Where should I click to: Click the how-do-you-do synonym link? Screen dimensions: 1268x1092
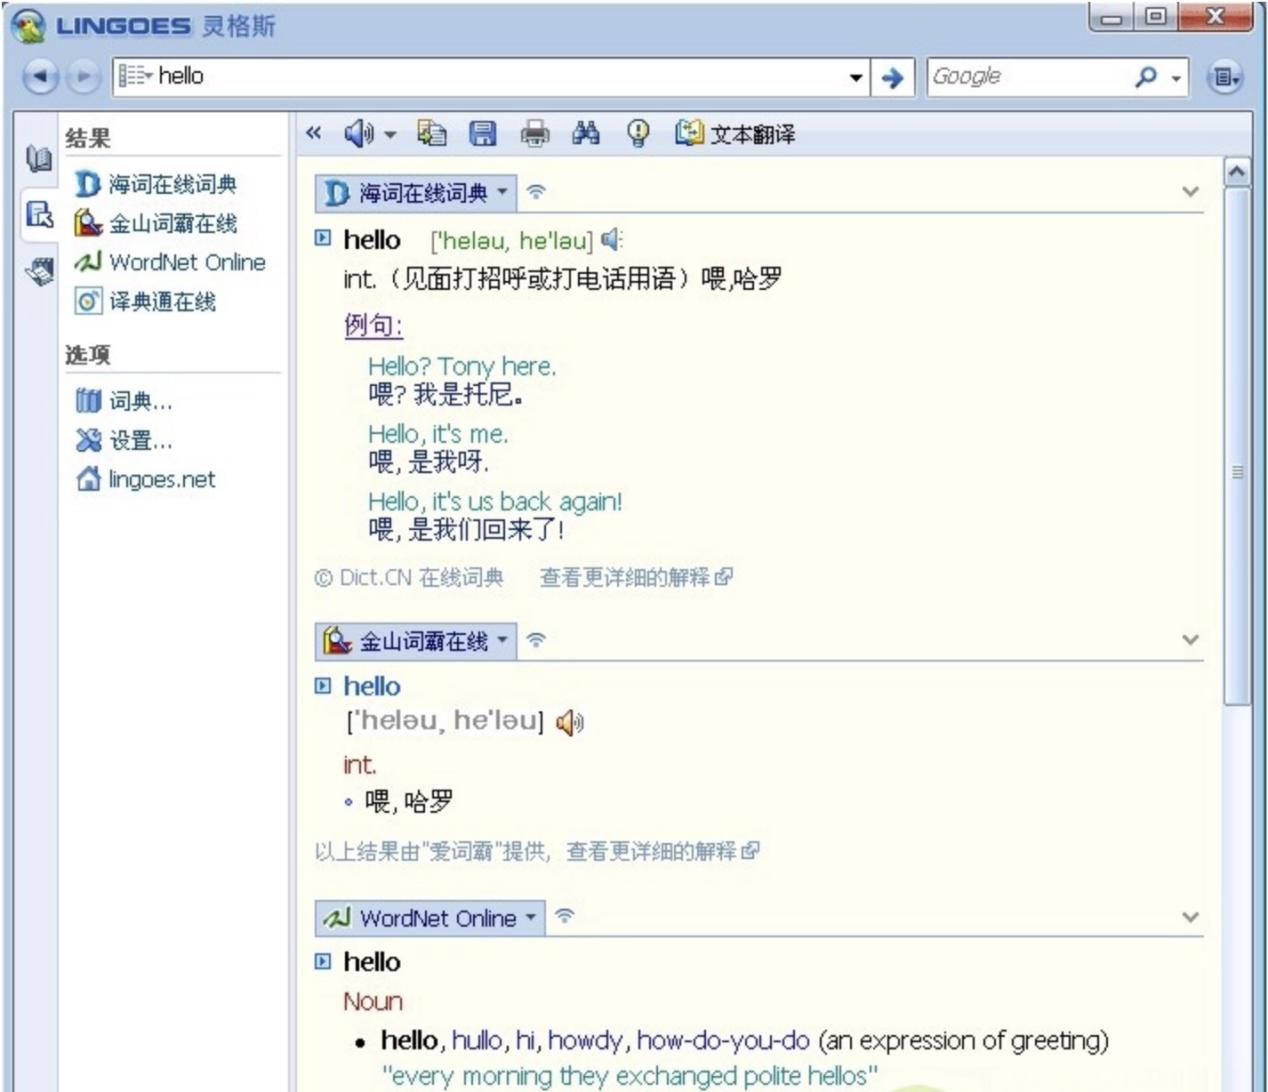pyautogui.click(x=723, y=1041)
